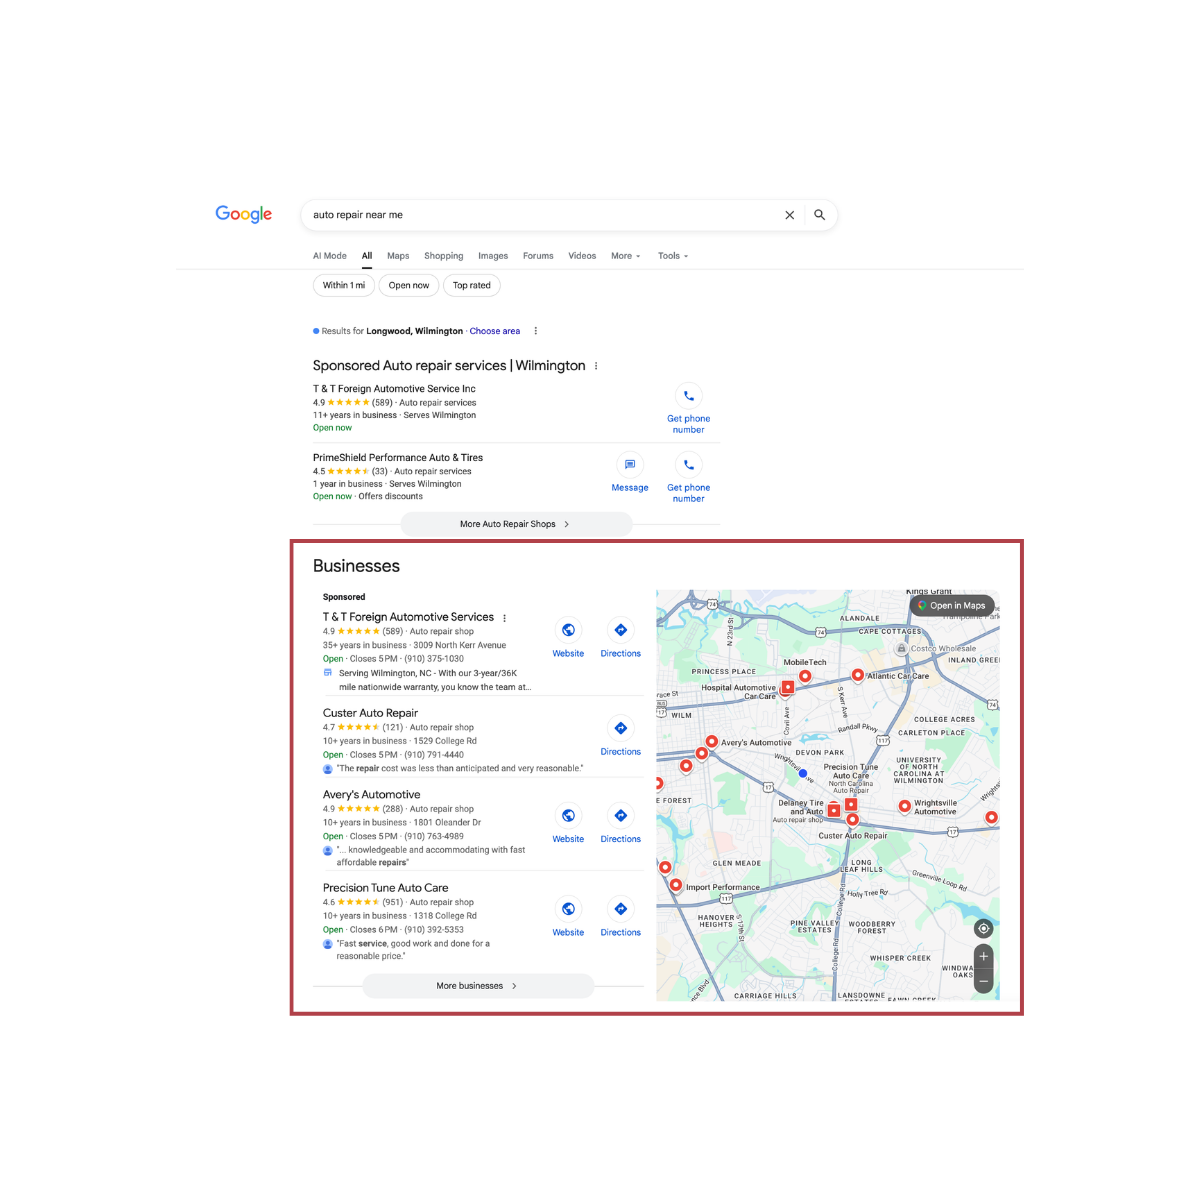Click Message icon for PrimeShield Performance
Viewport: 1200px width, 1200px height.
point(630,465)
